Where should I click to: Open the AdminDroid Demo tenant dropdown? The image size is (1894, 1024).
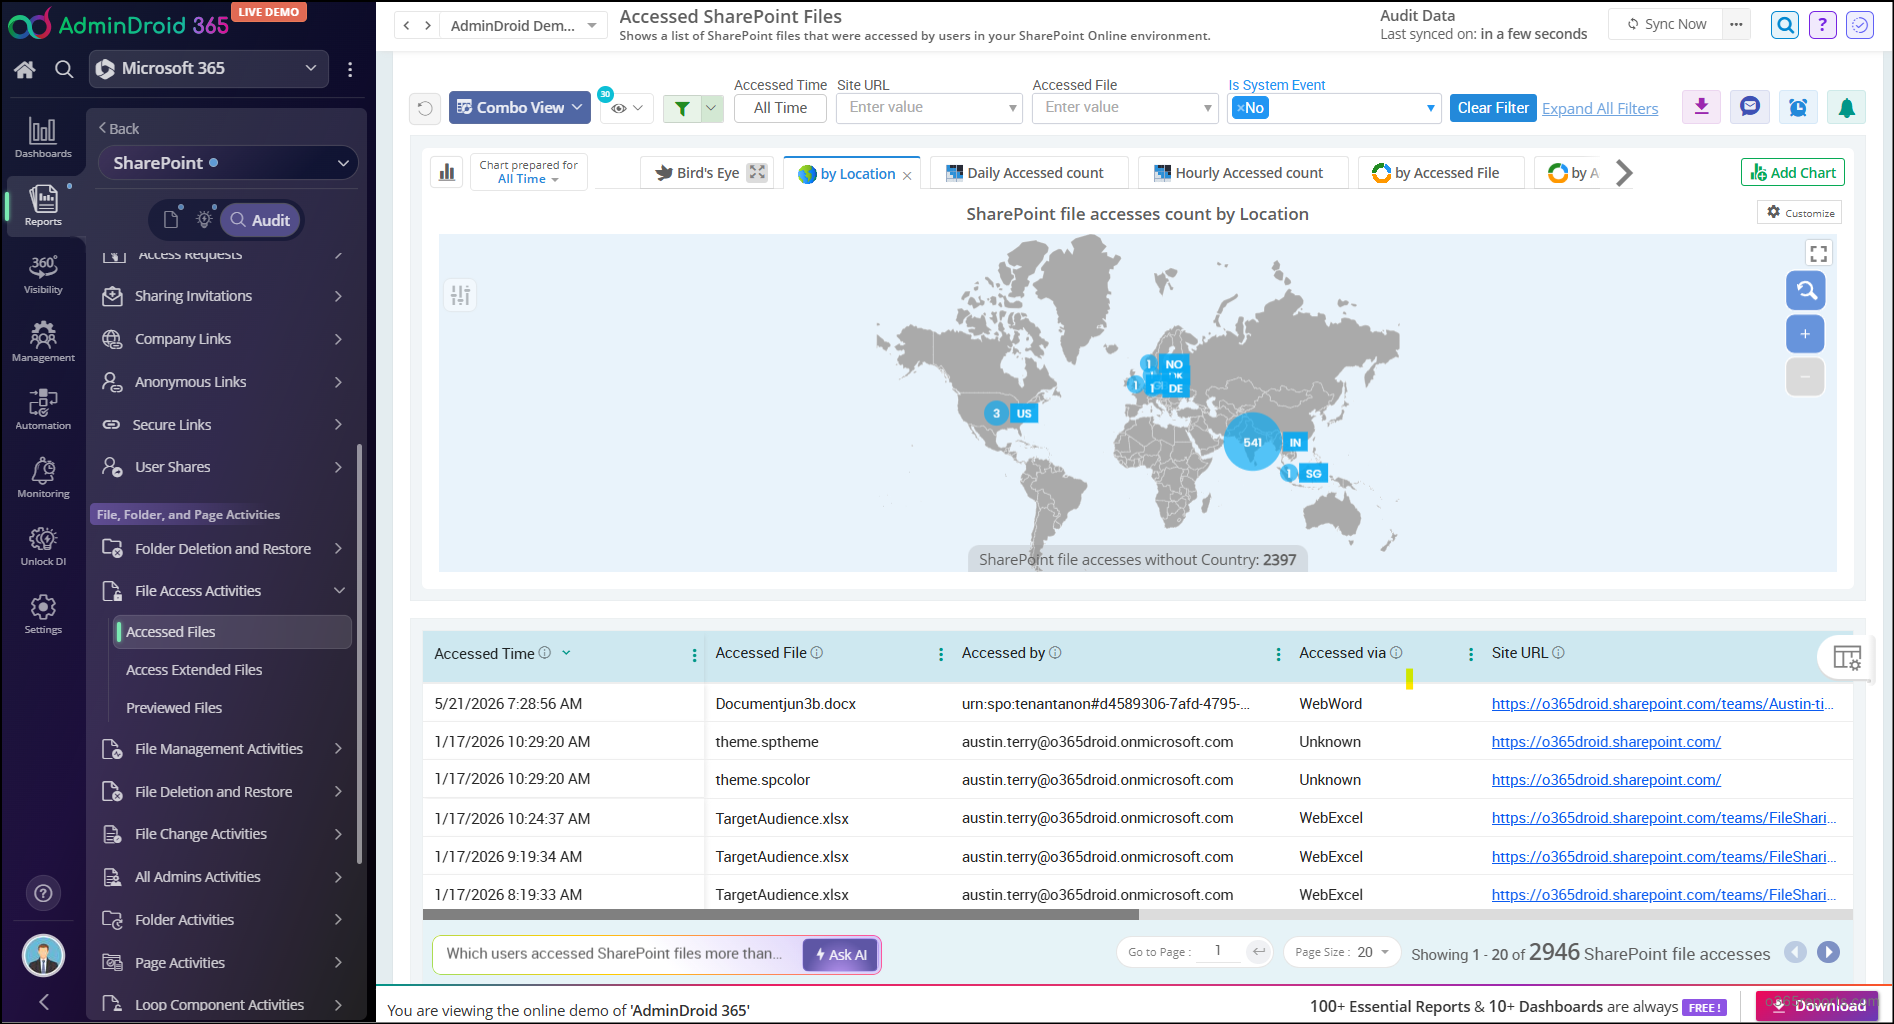(x=523, y=26)
